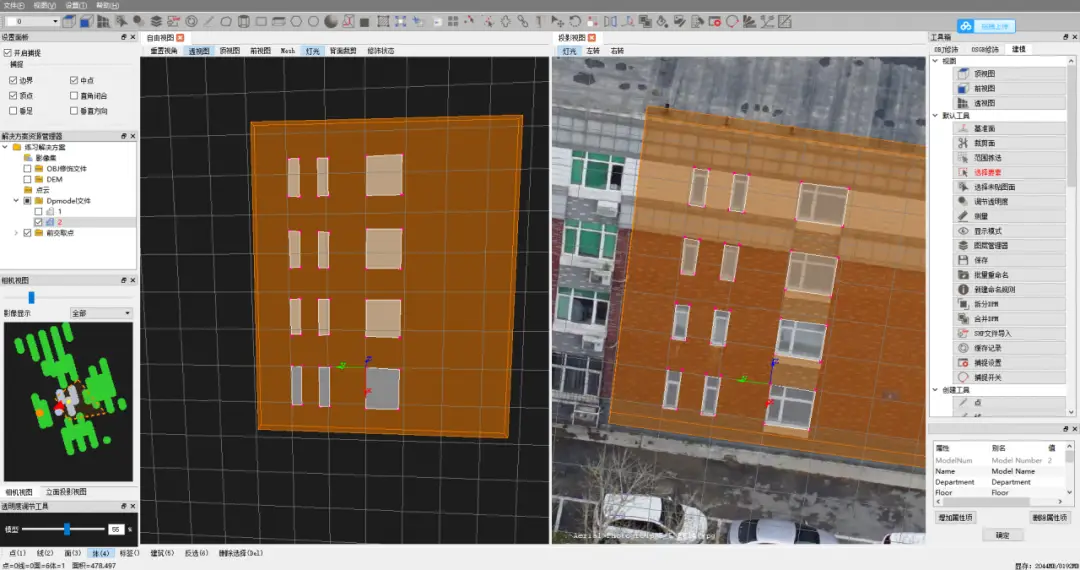Click the 增加属性项 button
Image resolution: width=1080 pixels, height=570 pixels.
(x=955, y=518)
